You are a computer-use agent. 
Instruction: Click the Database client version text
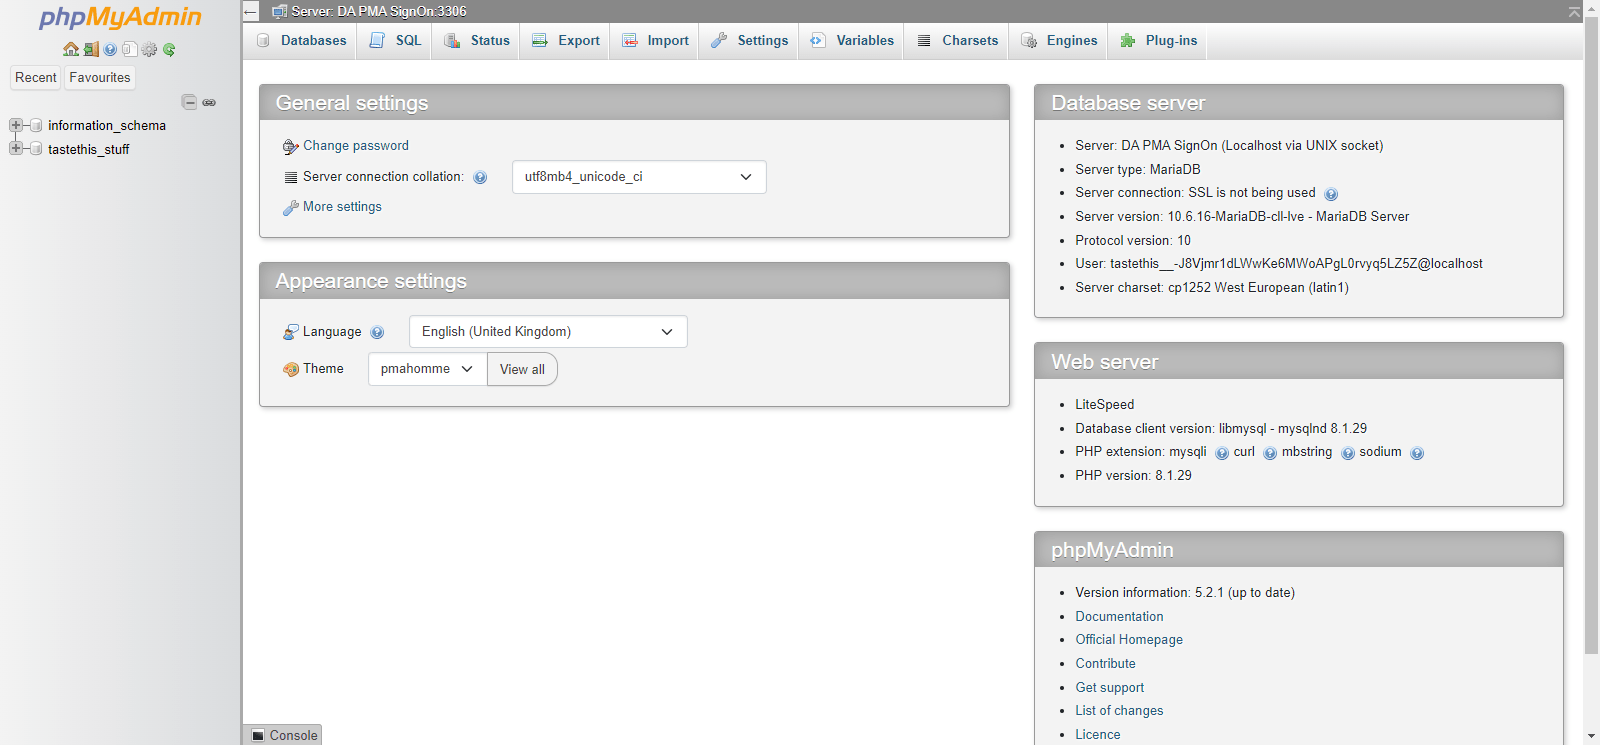pos(1221,429)
